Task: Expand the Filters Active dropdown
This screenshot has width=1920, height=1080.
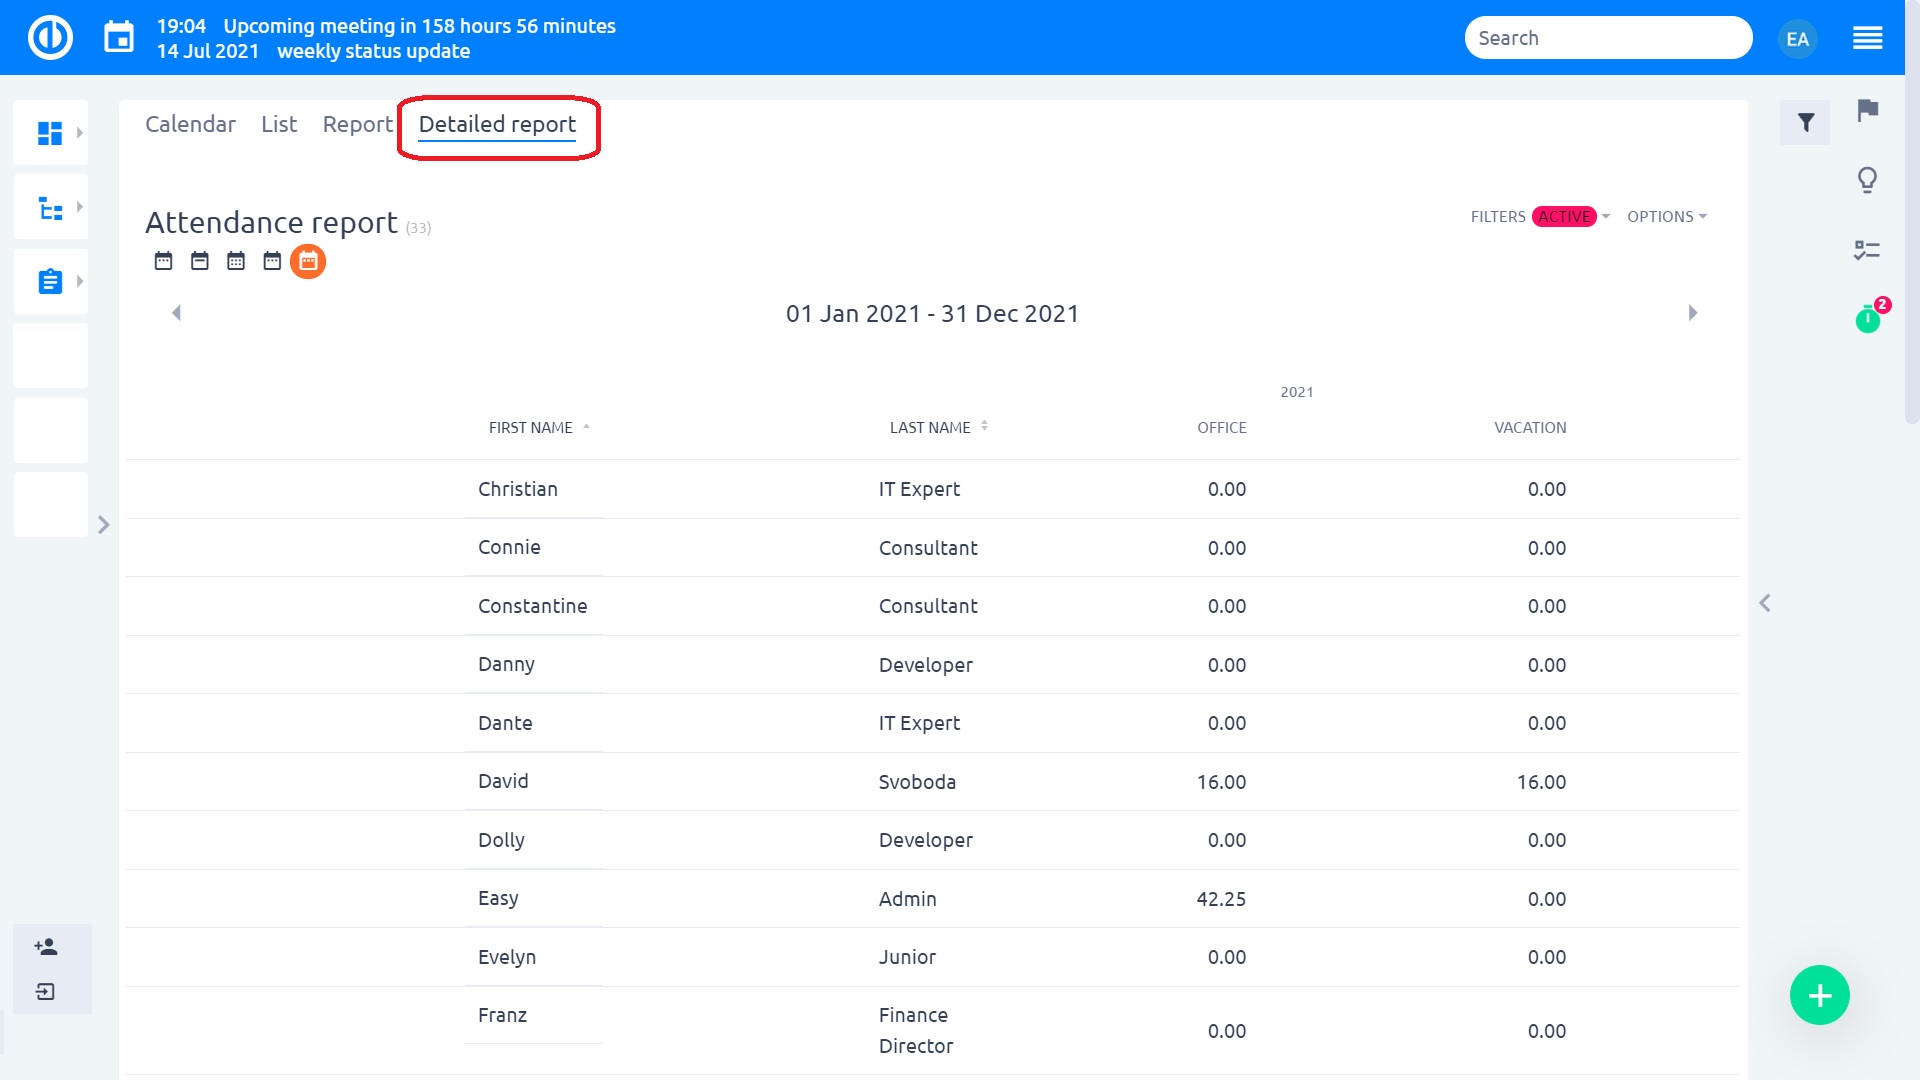Action: (1540, 217)
